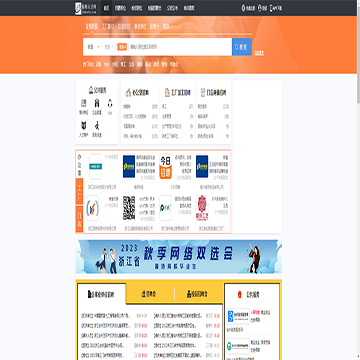The width and height of the screenshot is (360, 360).
Task: Open the blue and orange circular company logo
Action: point(92,208)
